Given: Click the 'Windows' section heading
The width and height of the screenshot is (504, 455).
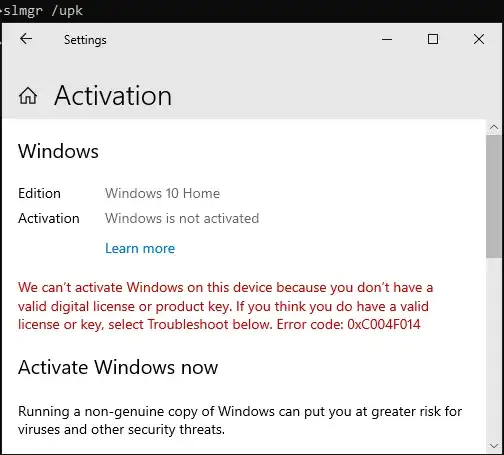Looking at the screenshot, I should 58,151.
